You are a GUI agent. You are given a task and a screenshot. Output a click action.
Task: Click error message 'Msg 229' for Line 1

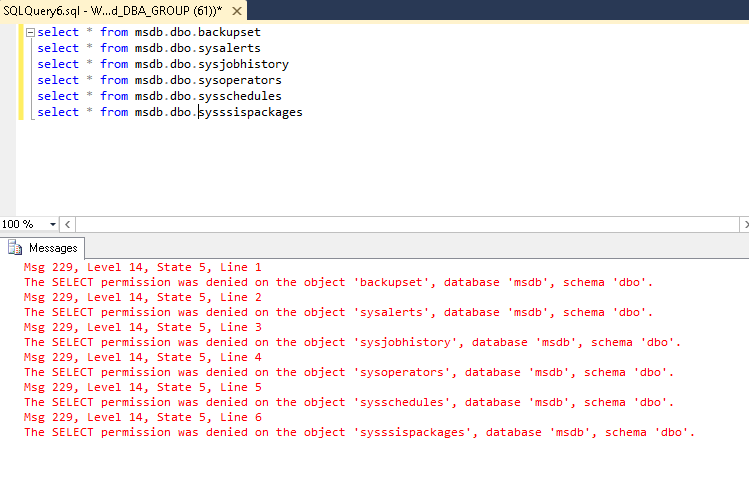pyautogui.click(x=143, y=267)
